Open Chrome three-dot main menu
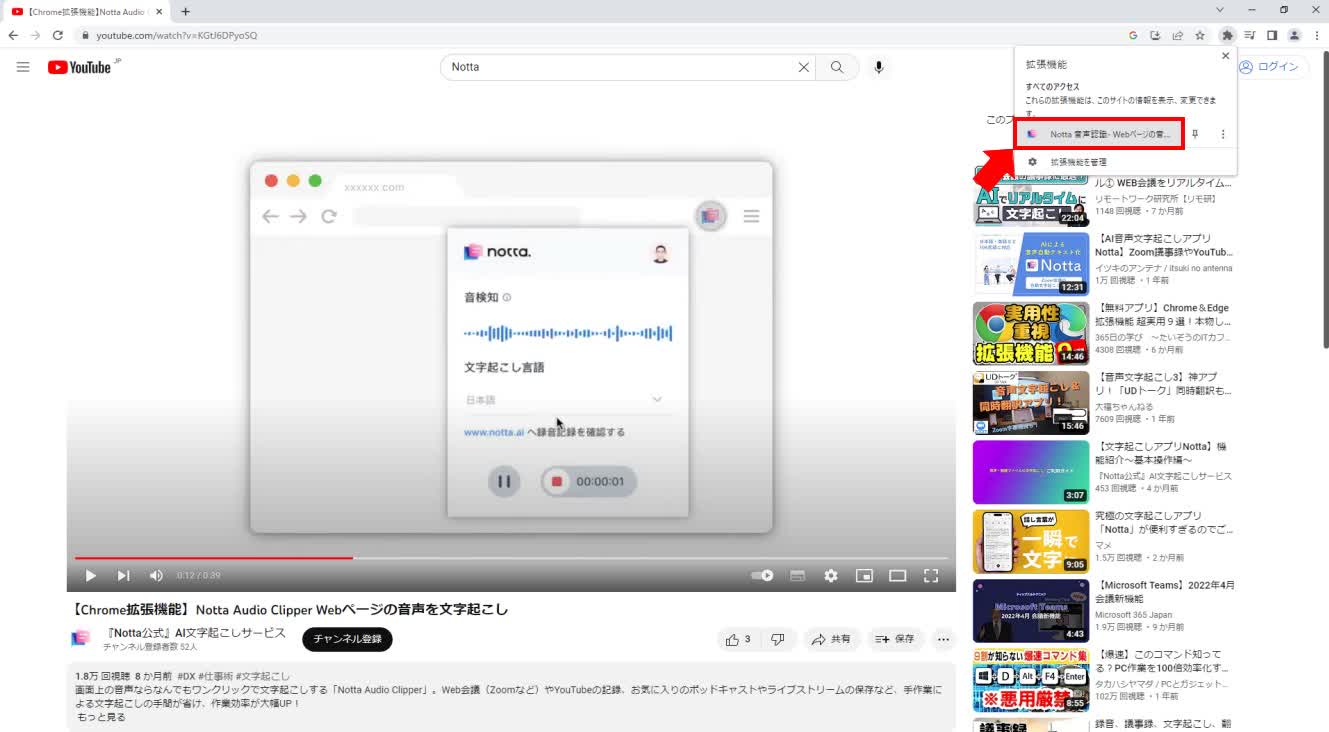The image size is (1329, 732). tap(1316, 35)
